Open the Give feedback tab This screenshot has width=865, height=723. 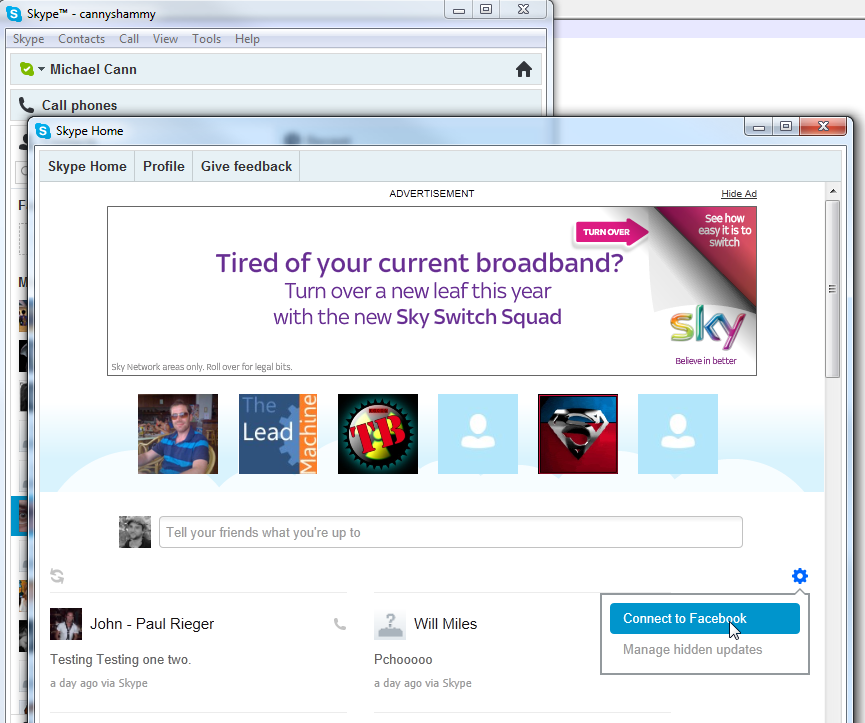coord(246,167)
